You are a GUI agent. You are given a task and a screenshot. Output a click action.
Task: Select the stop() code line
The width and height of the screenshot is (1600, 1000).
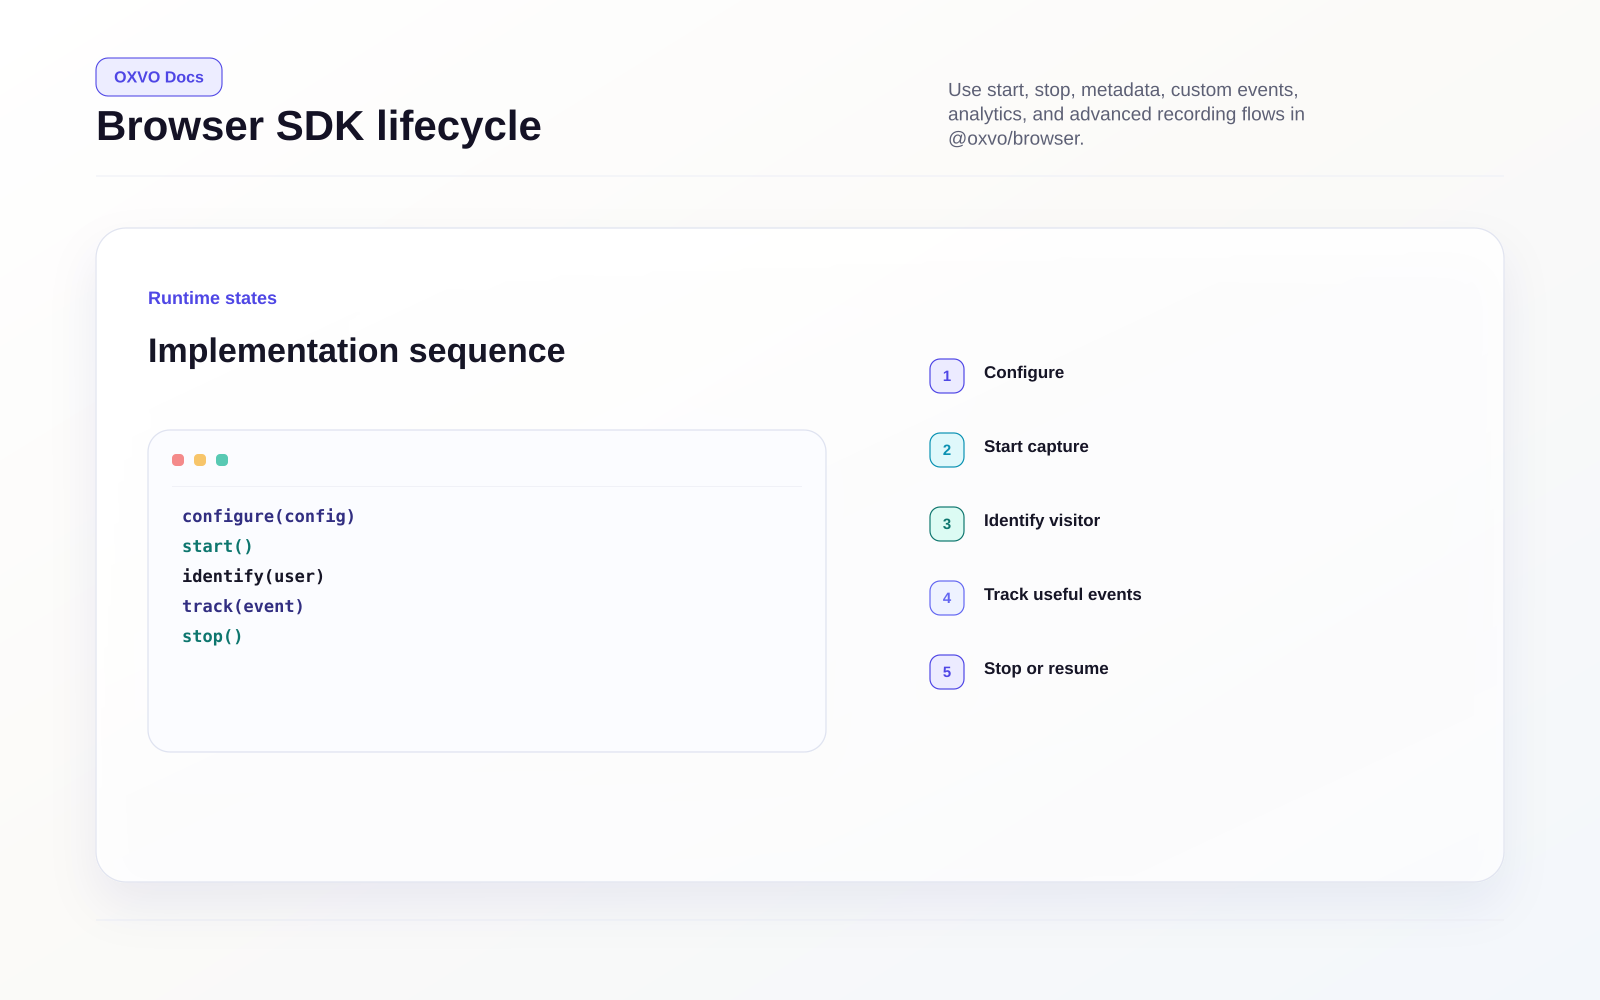tap(212, 636)
